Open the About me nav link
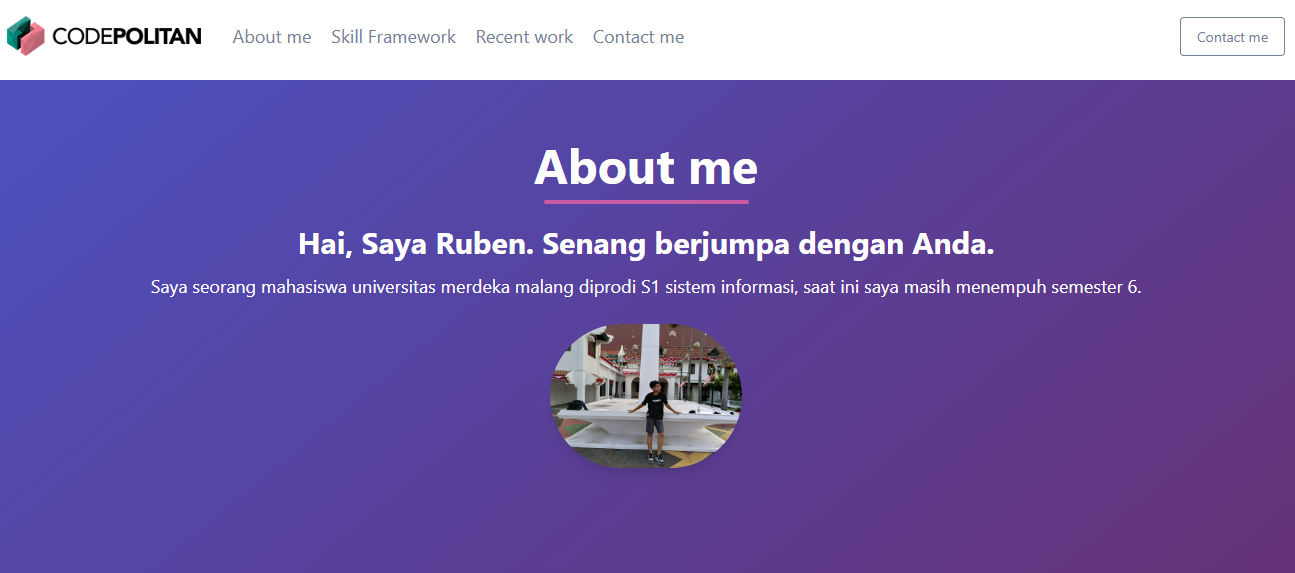 (x=272, y=37)
